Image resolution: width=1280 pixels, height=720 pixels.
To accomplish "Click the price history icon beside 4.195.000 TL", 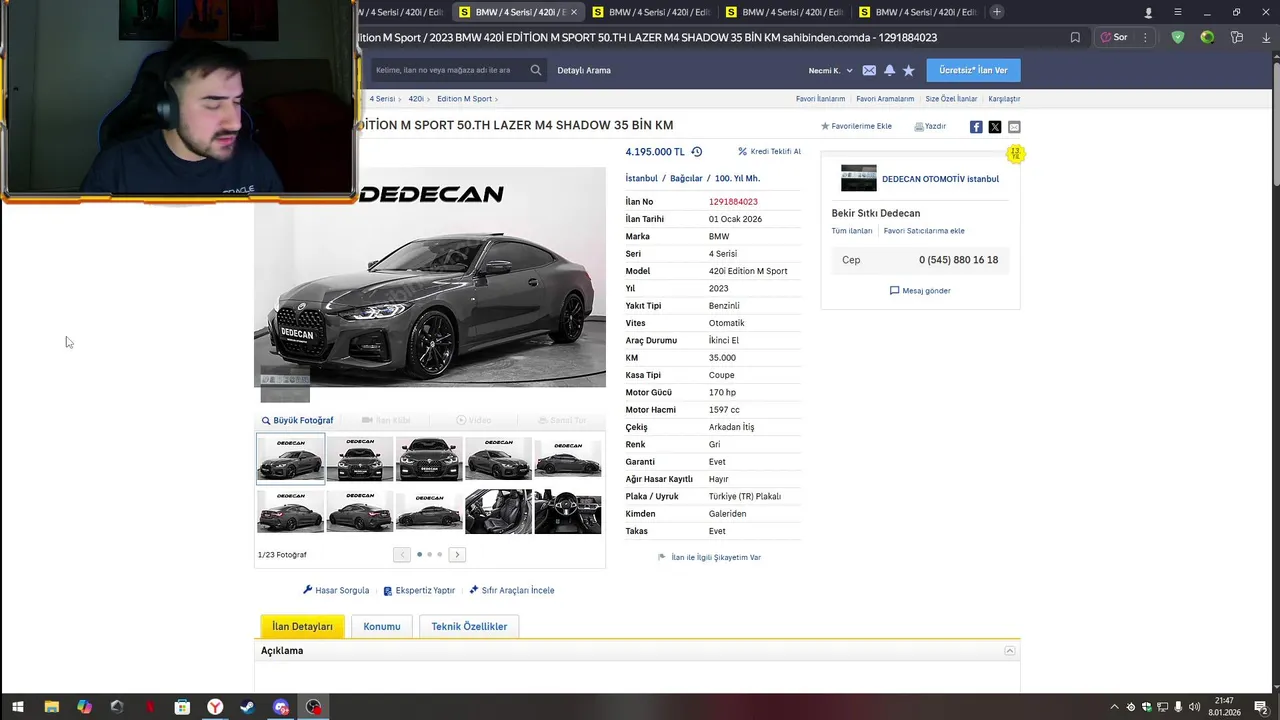I will (697, 152).
